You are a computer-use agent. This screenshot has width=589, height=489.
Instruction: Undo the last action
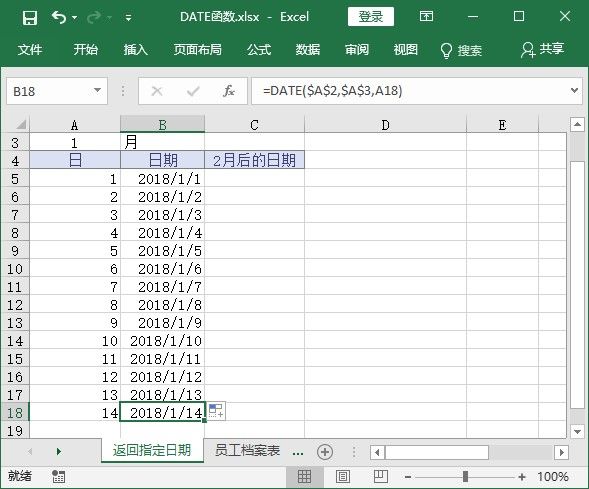59,17
